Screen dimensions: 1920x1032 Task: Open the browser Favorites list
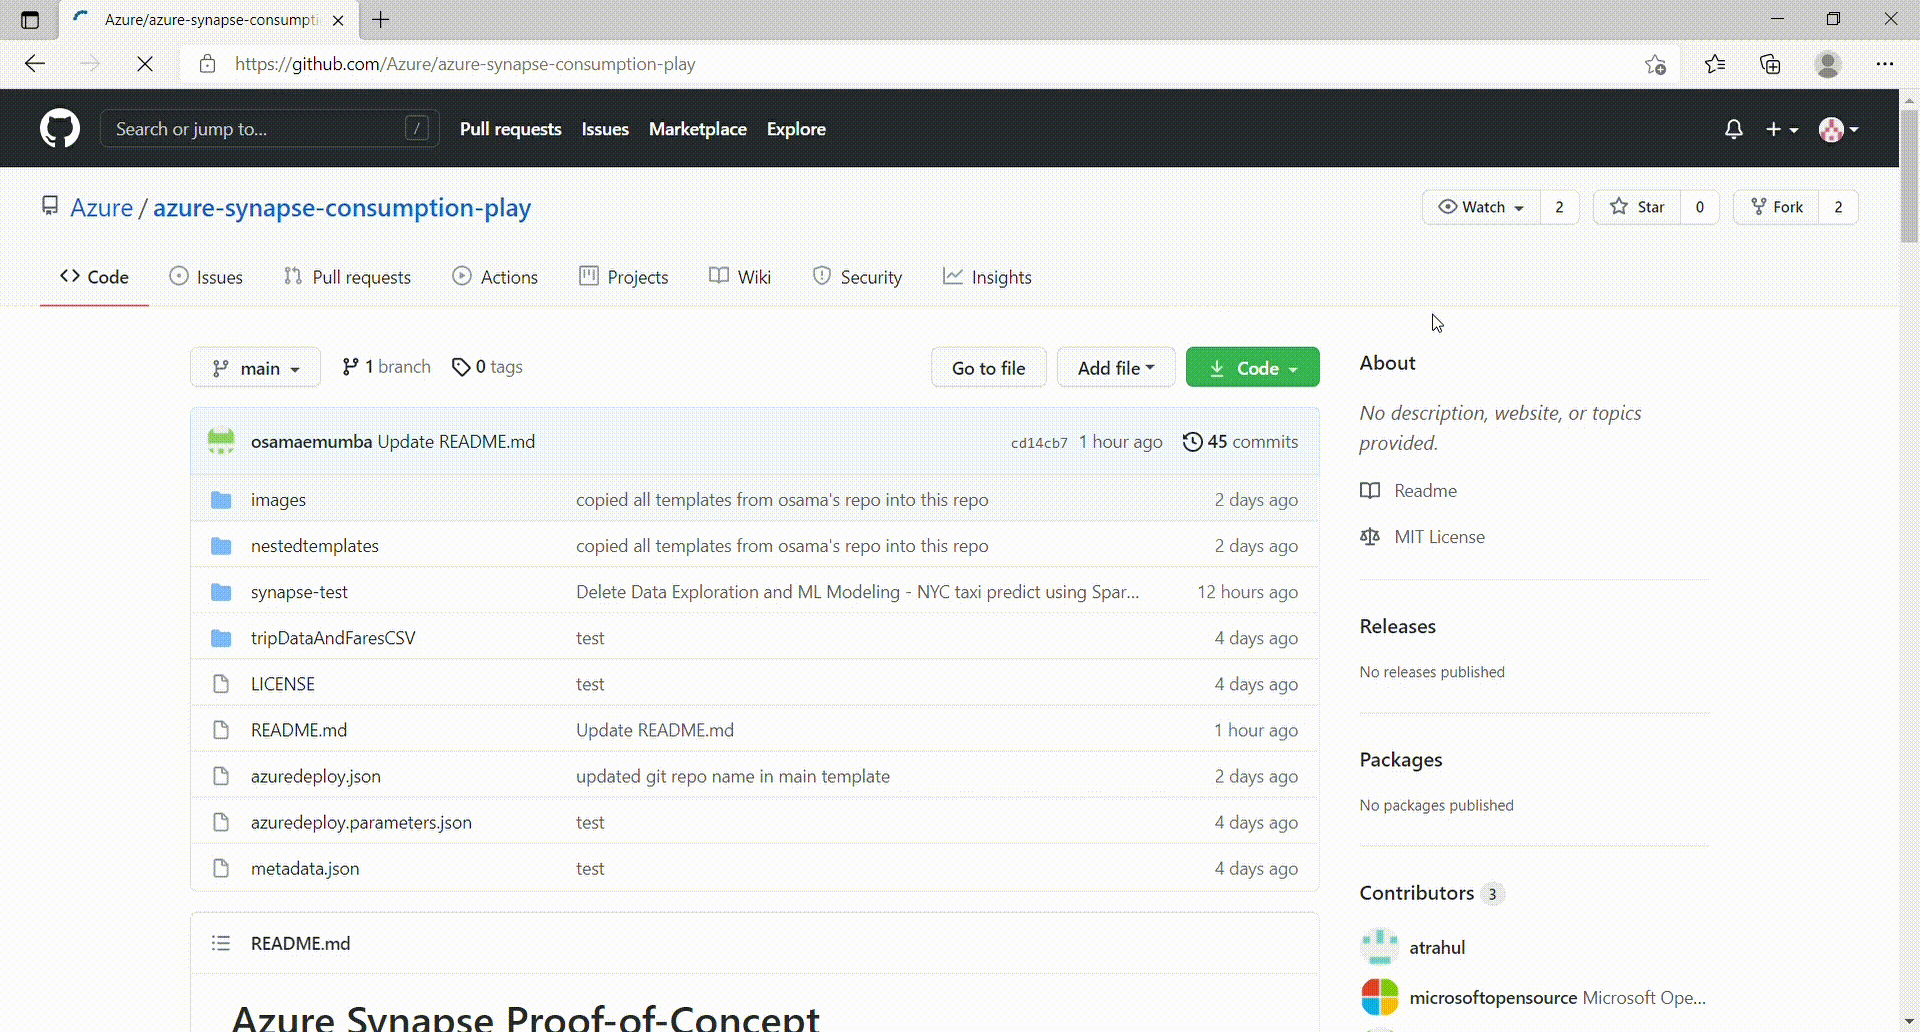click(1715, 64)
